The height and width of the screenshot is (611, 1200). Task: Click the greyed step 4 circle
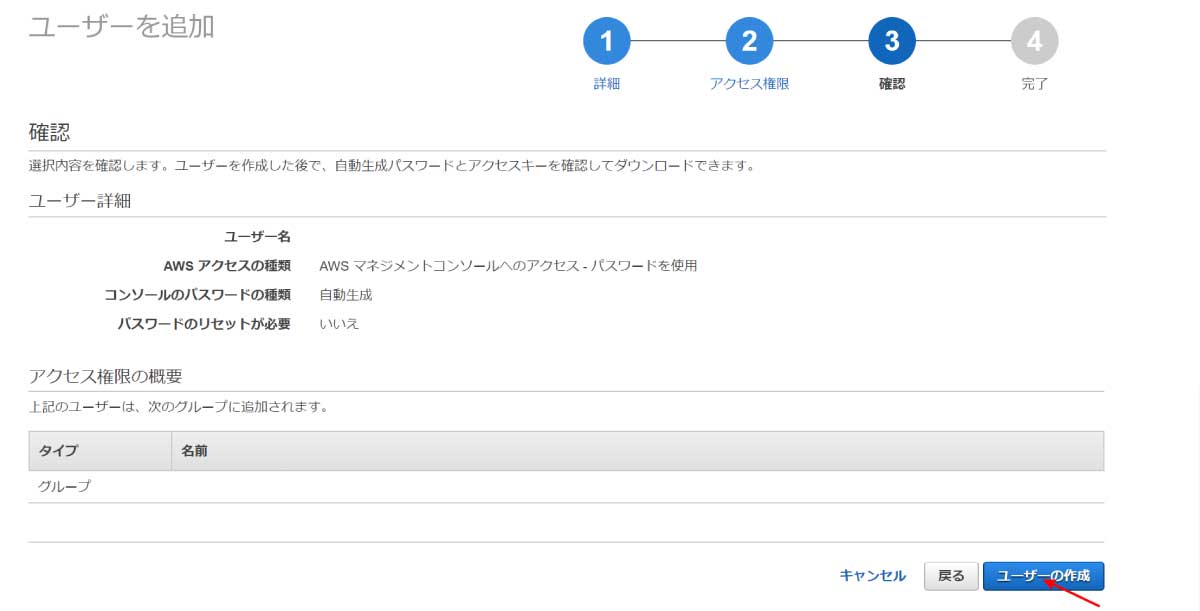coord(1034,41)
